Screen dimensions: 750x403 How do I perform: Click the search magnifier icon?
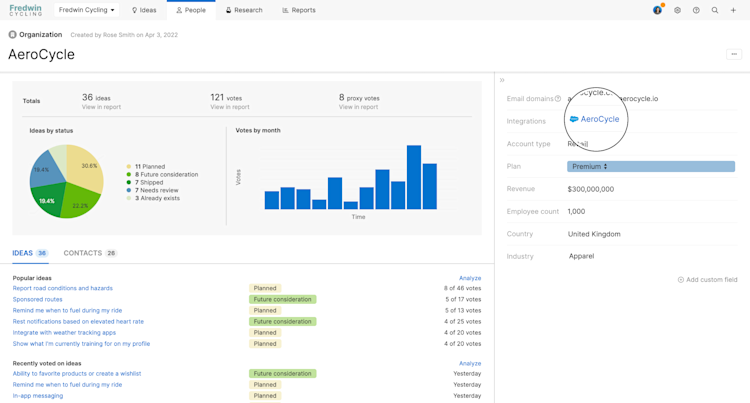click(715, 10)
